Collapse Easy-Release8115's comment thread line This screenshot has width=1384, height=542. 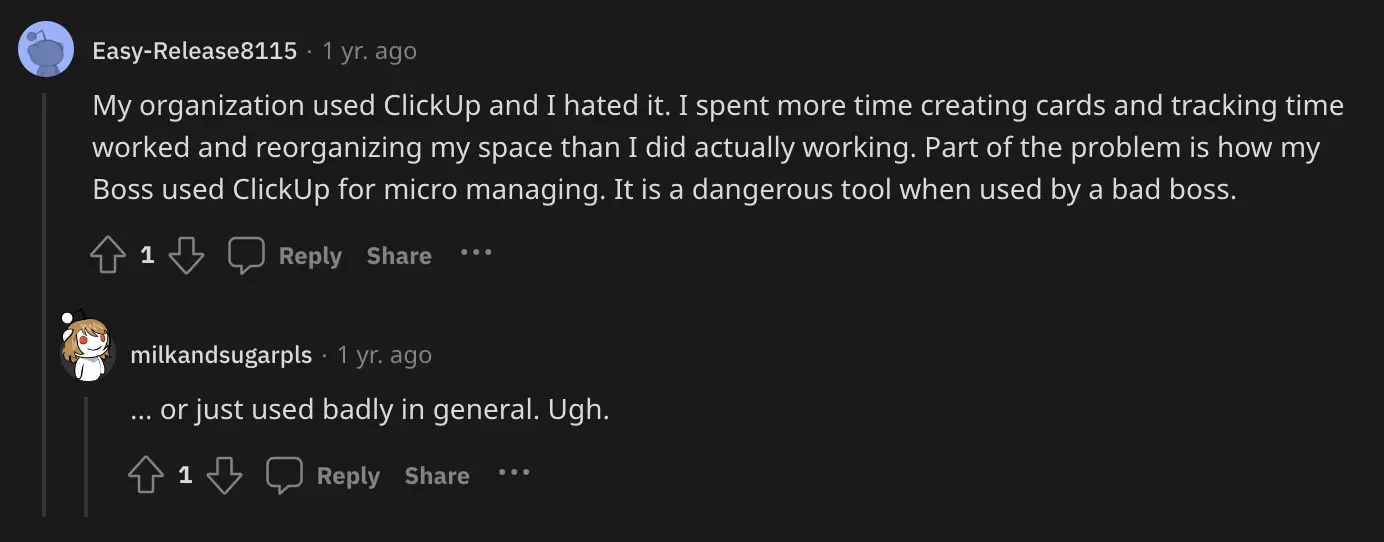(x=44, y=300)
